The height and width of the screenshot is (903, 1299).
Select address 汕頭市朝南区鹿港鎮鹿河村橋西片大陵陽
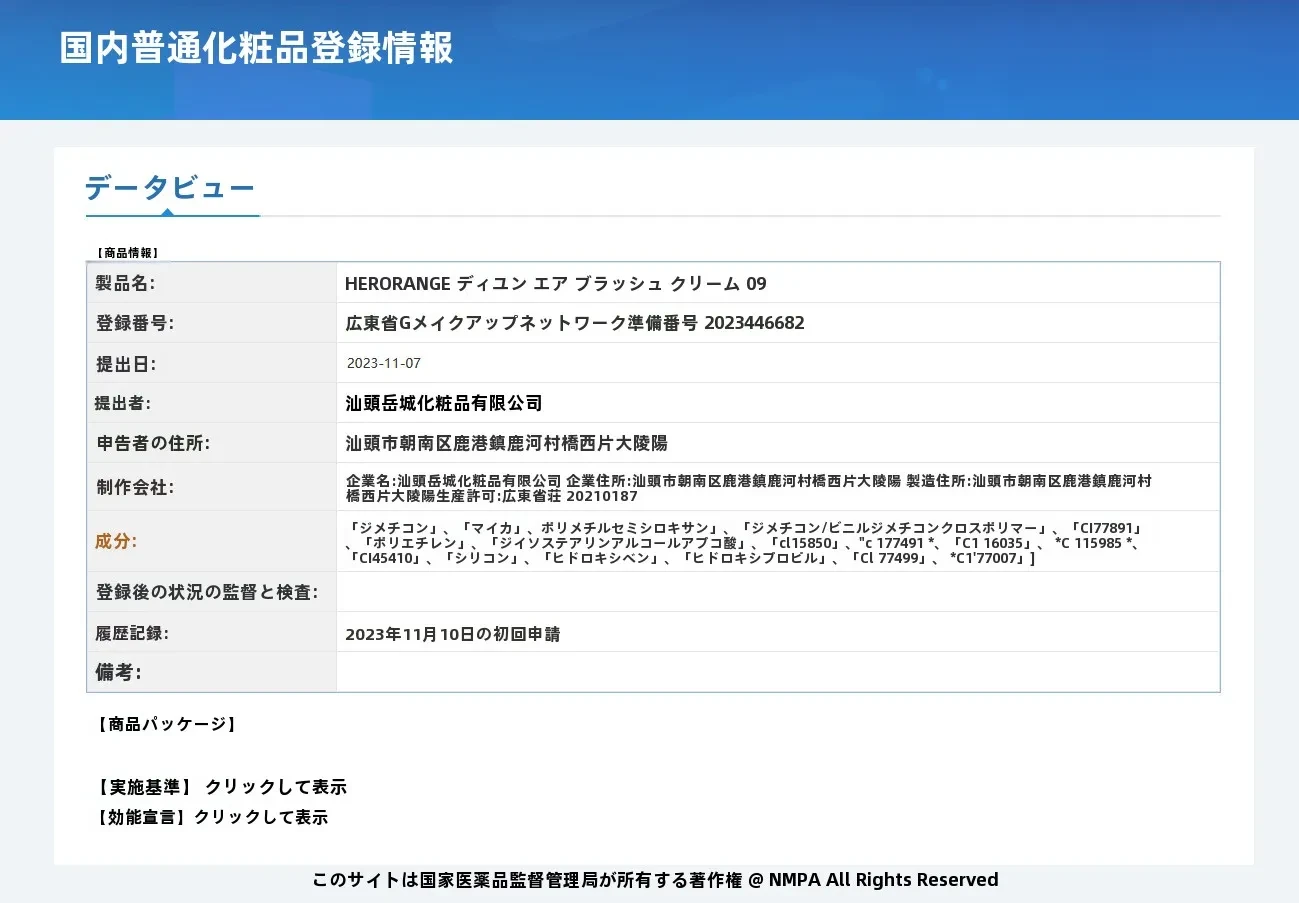tap(506, 443)
